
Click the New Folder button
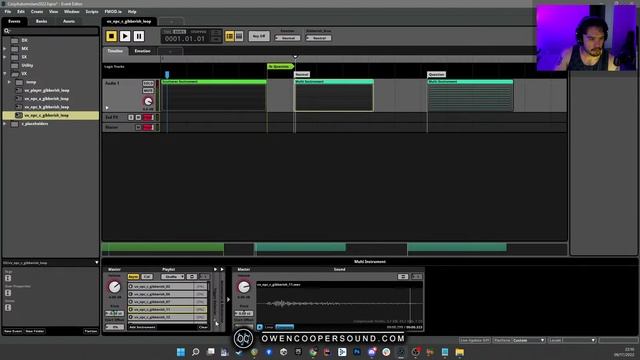click(x=35, y=331)
